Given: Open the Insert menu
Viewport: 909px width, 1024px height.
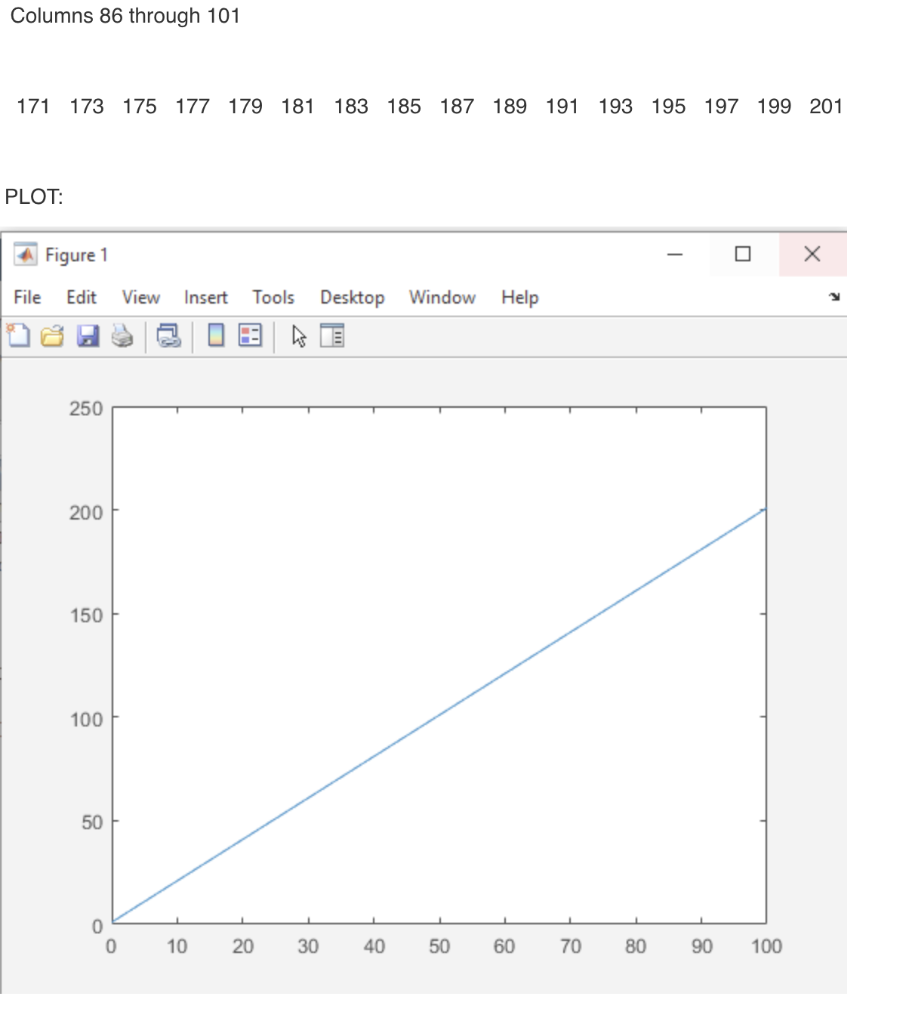Looking at the screenshot, I should pos(205,297).
